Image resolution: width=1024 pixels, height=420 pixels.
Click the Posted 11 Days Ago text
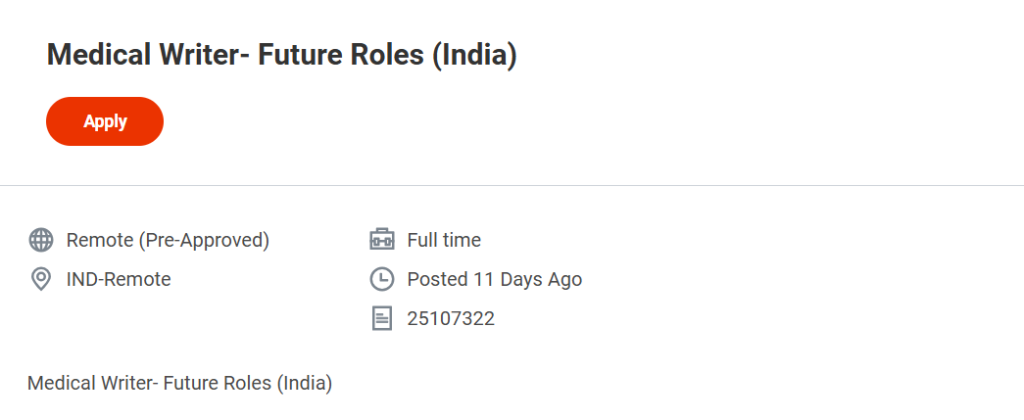pyautogui.click(x=494, y=280)
